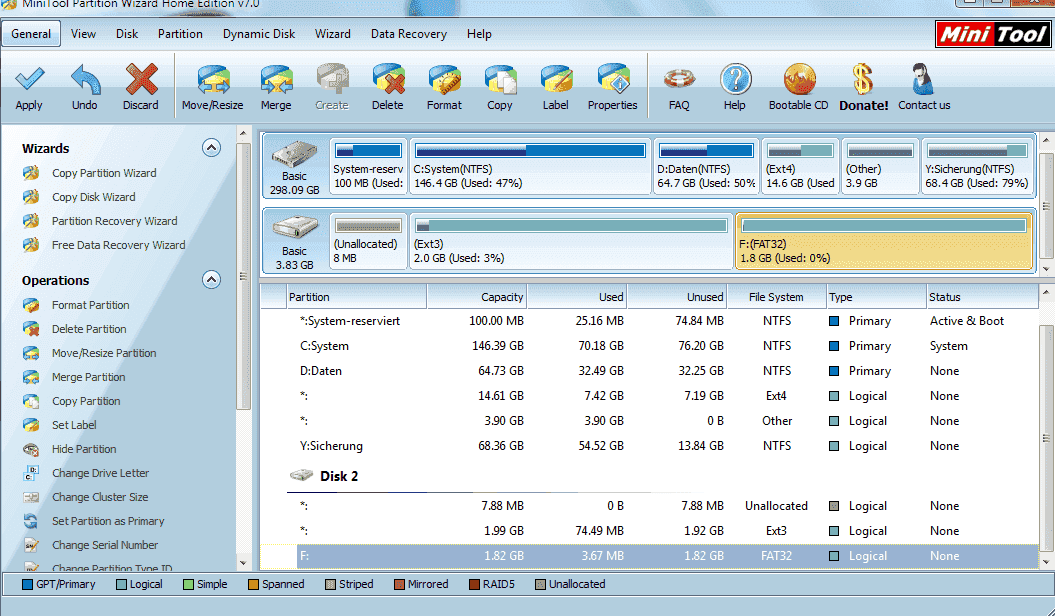The width and height of the screenshot is (1055, 616).
Task: Select the D:Daten partition row
Action: [649, 371]
